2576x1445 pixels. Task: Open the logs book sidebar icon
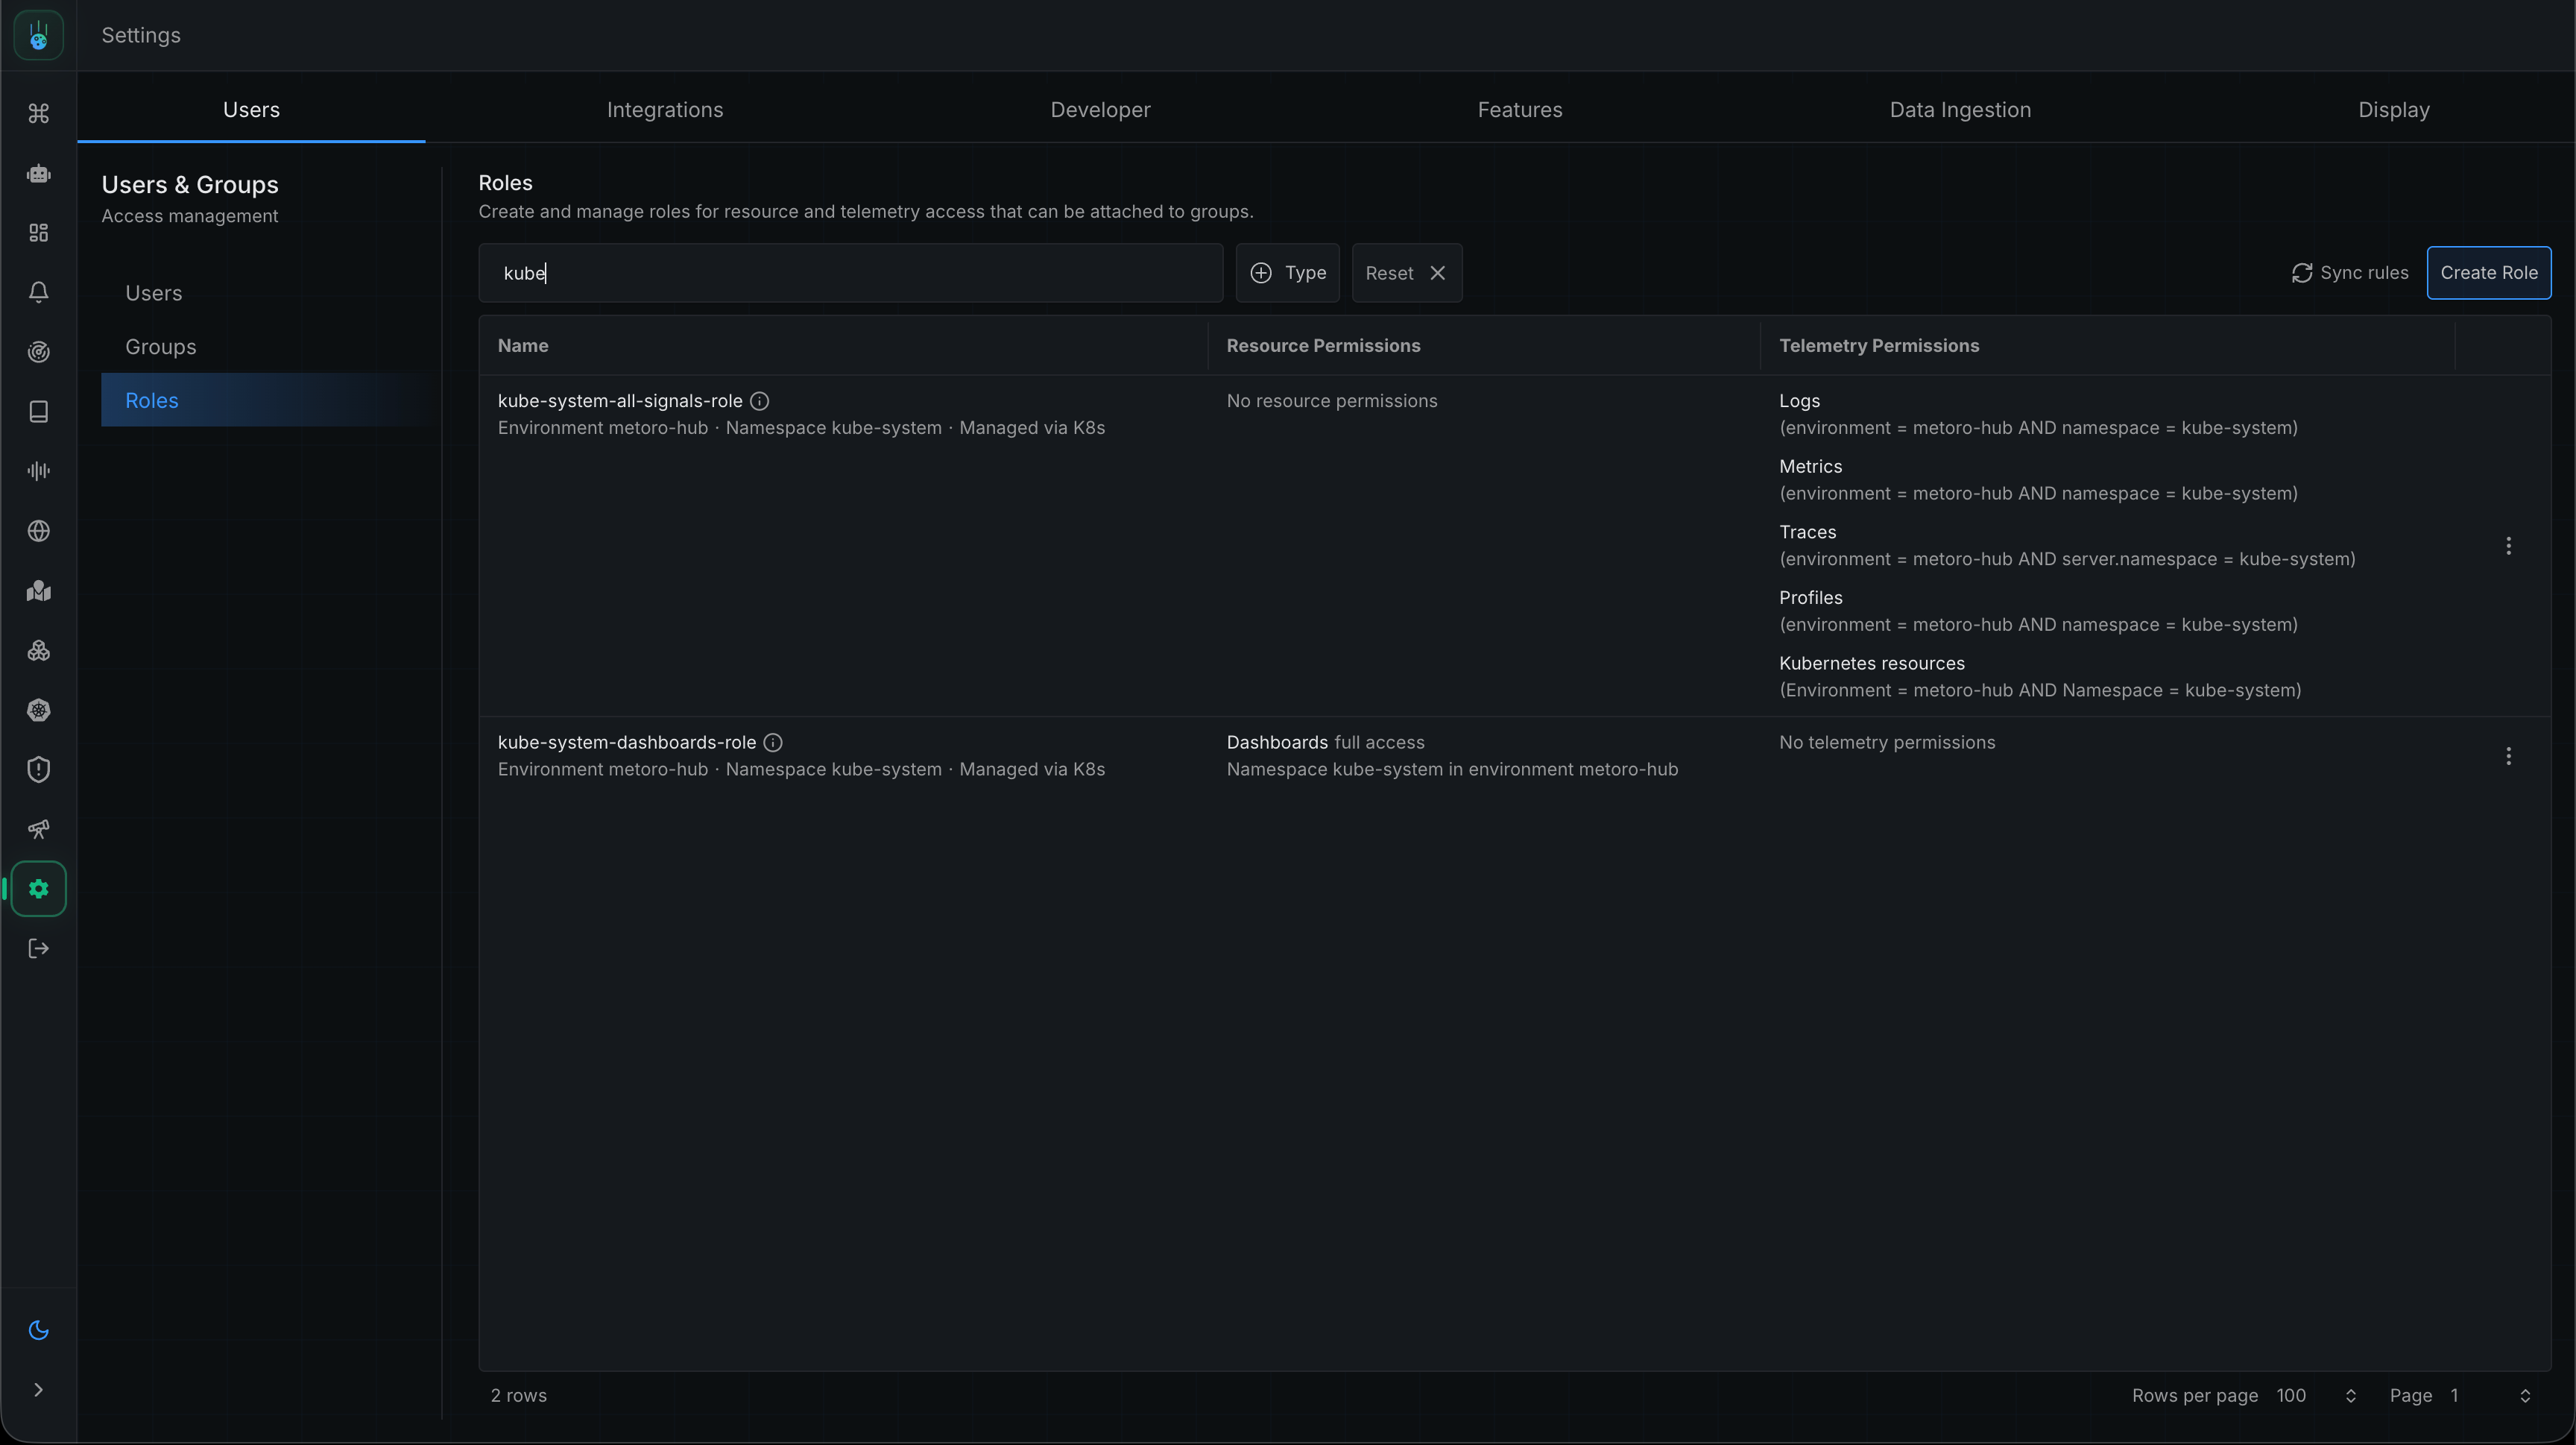pyautogui.click(x=38, y=412)
